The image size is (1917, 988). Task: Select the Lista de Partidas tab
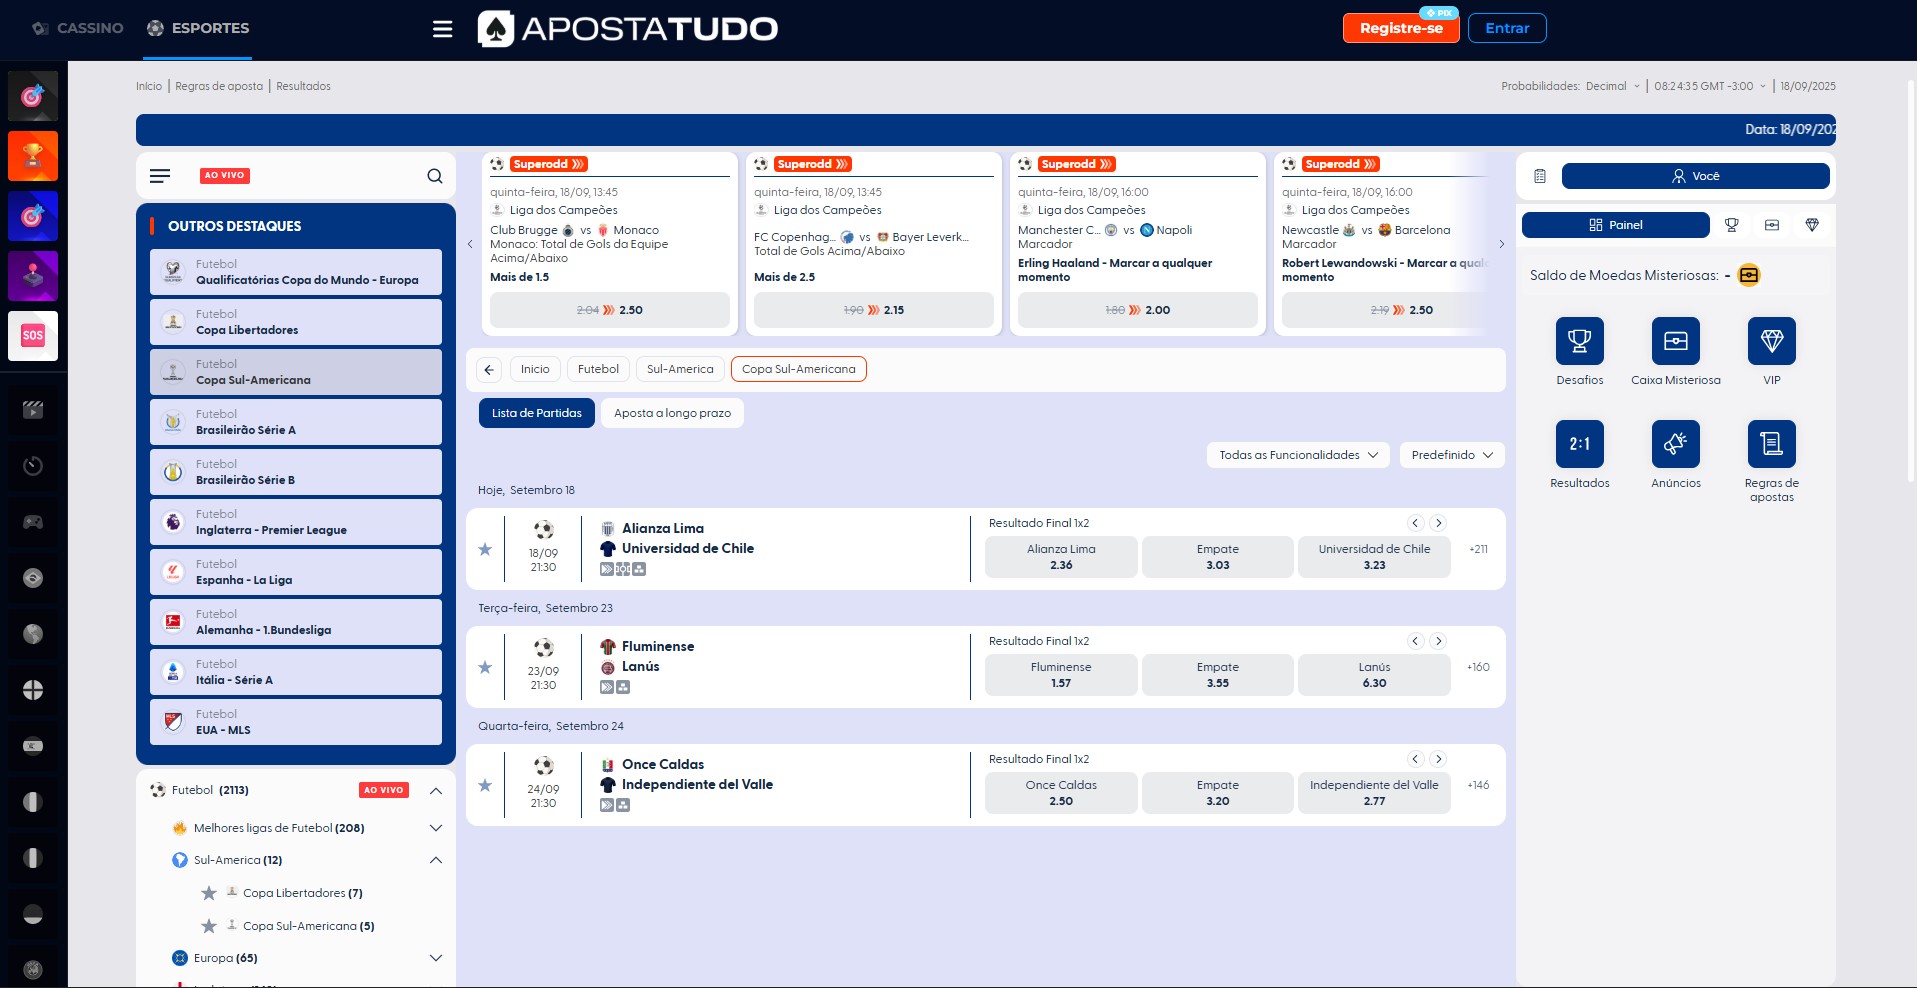(x=537, y=413)
